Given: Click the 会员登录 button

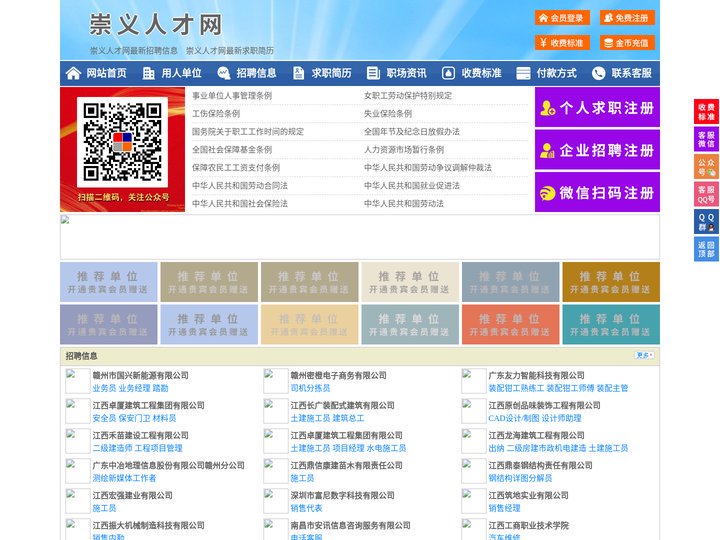Looking at the screenshot, I should [x=562, y=18].
